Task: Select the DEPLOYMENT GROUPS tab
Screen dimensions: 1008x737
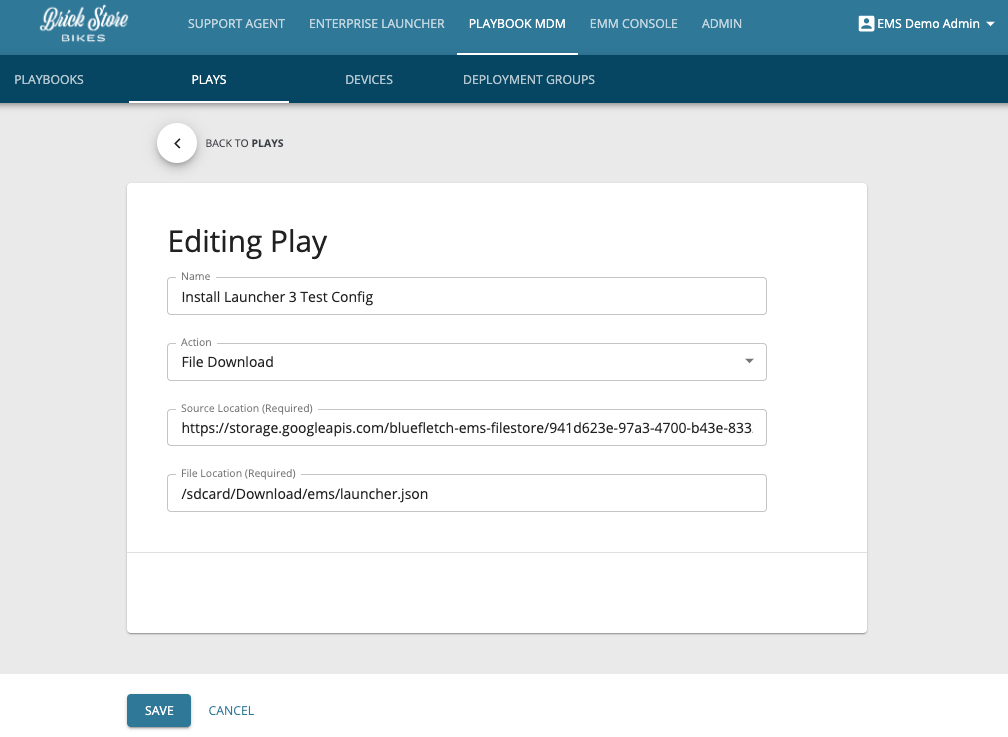Action: click(529, 78)
